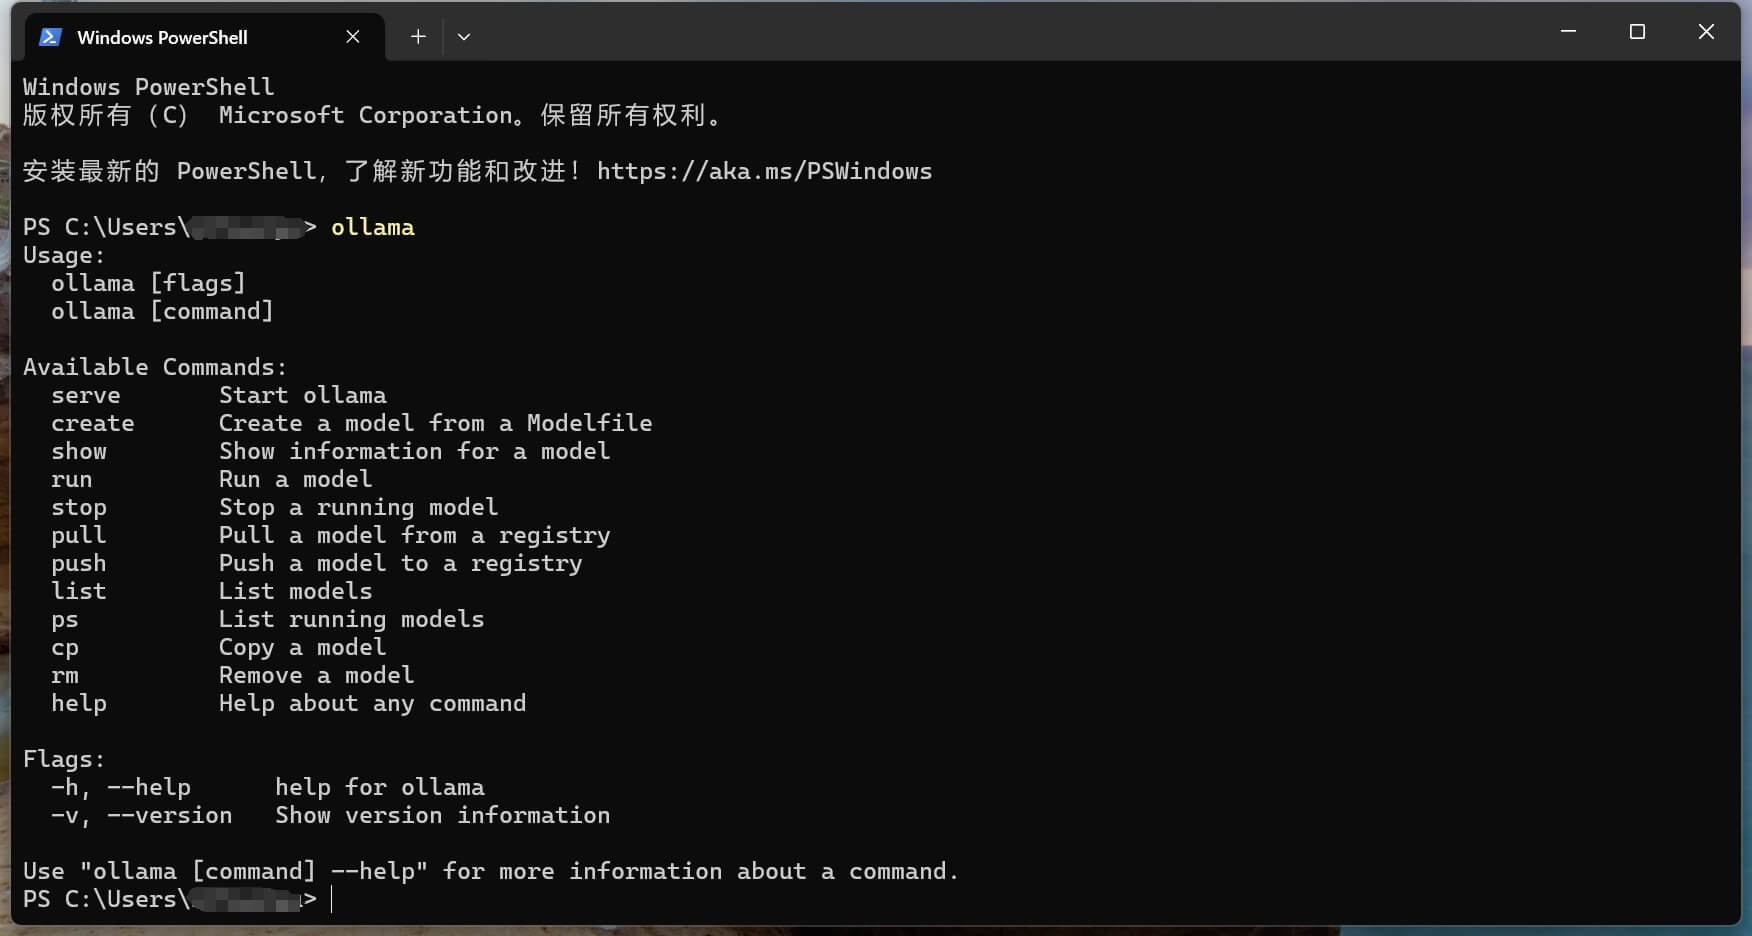This screenshot has height=936, width=1752.
Task: Click the 'ollama [command]' usage line
Action: 163,311
